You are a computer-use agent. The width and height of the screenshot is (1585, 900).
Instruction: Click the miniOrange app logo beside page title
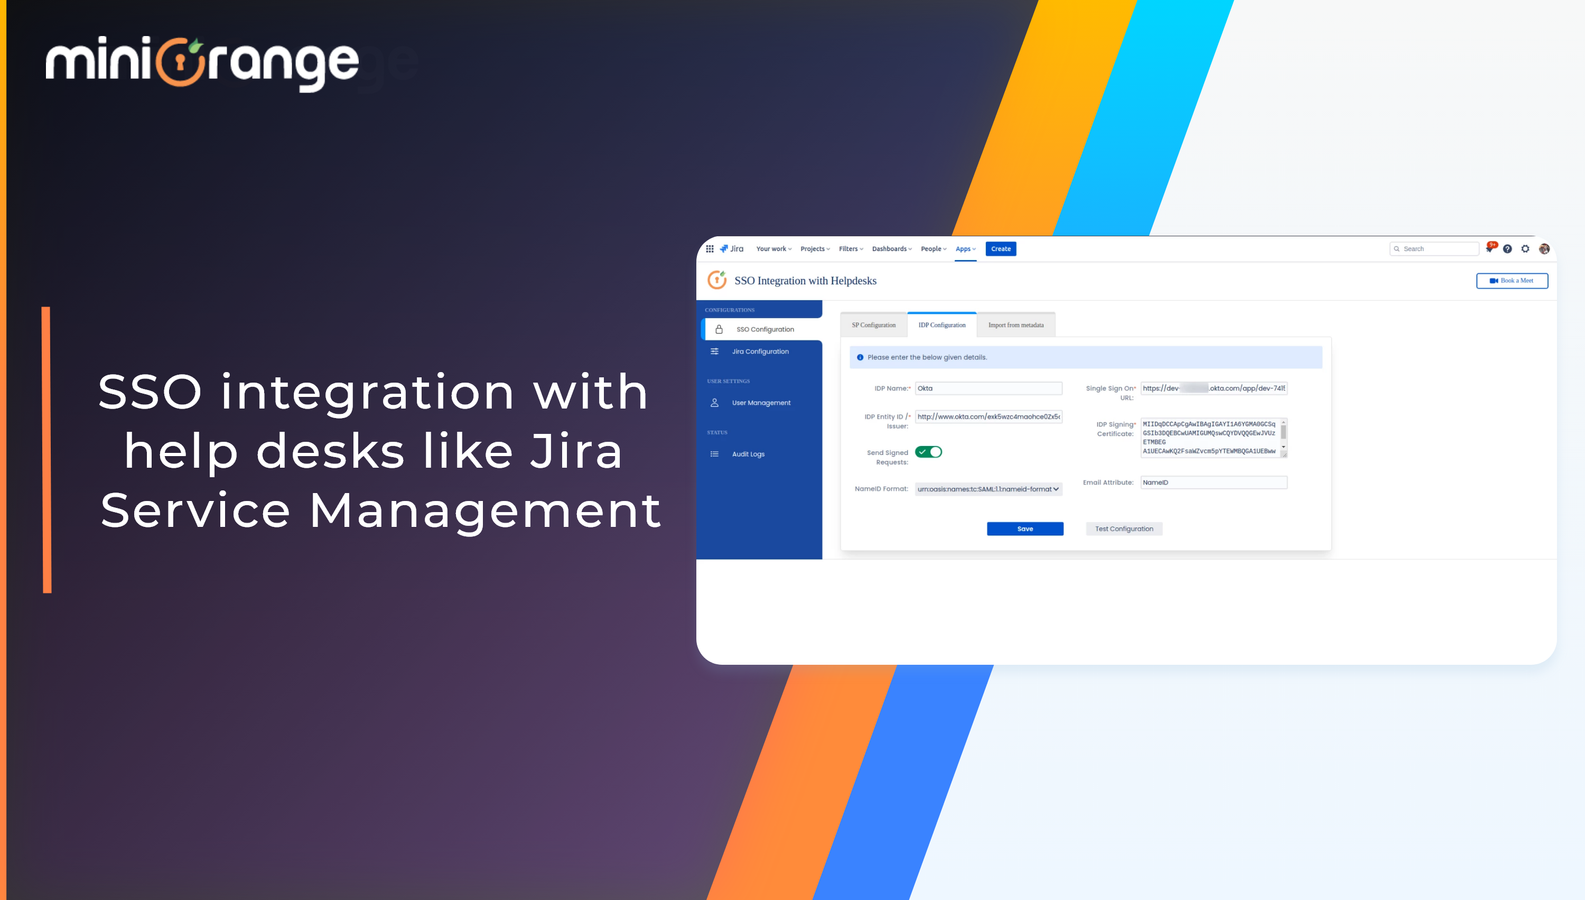pos(717,280)
